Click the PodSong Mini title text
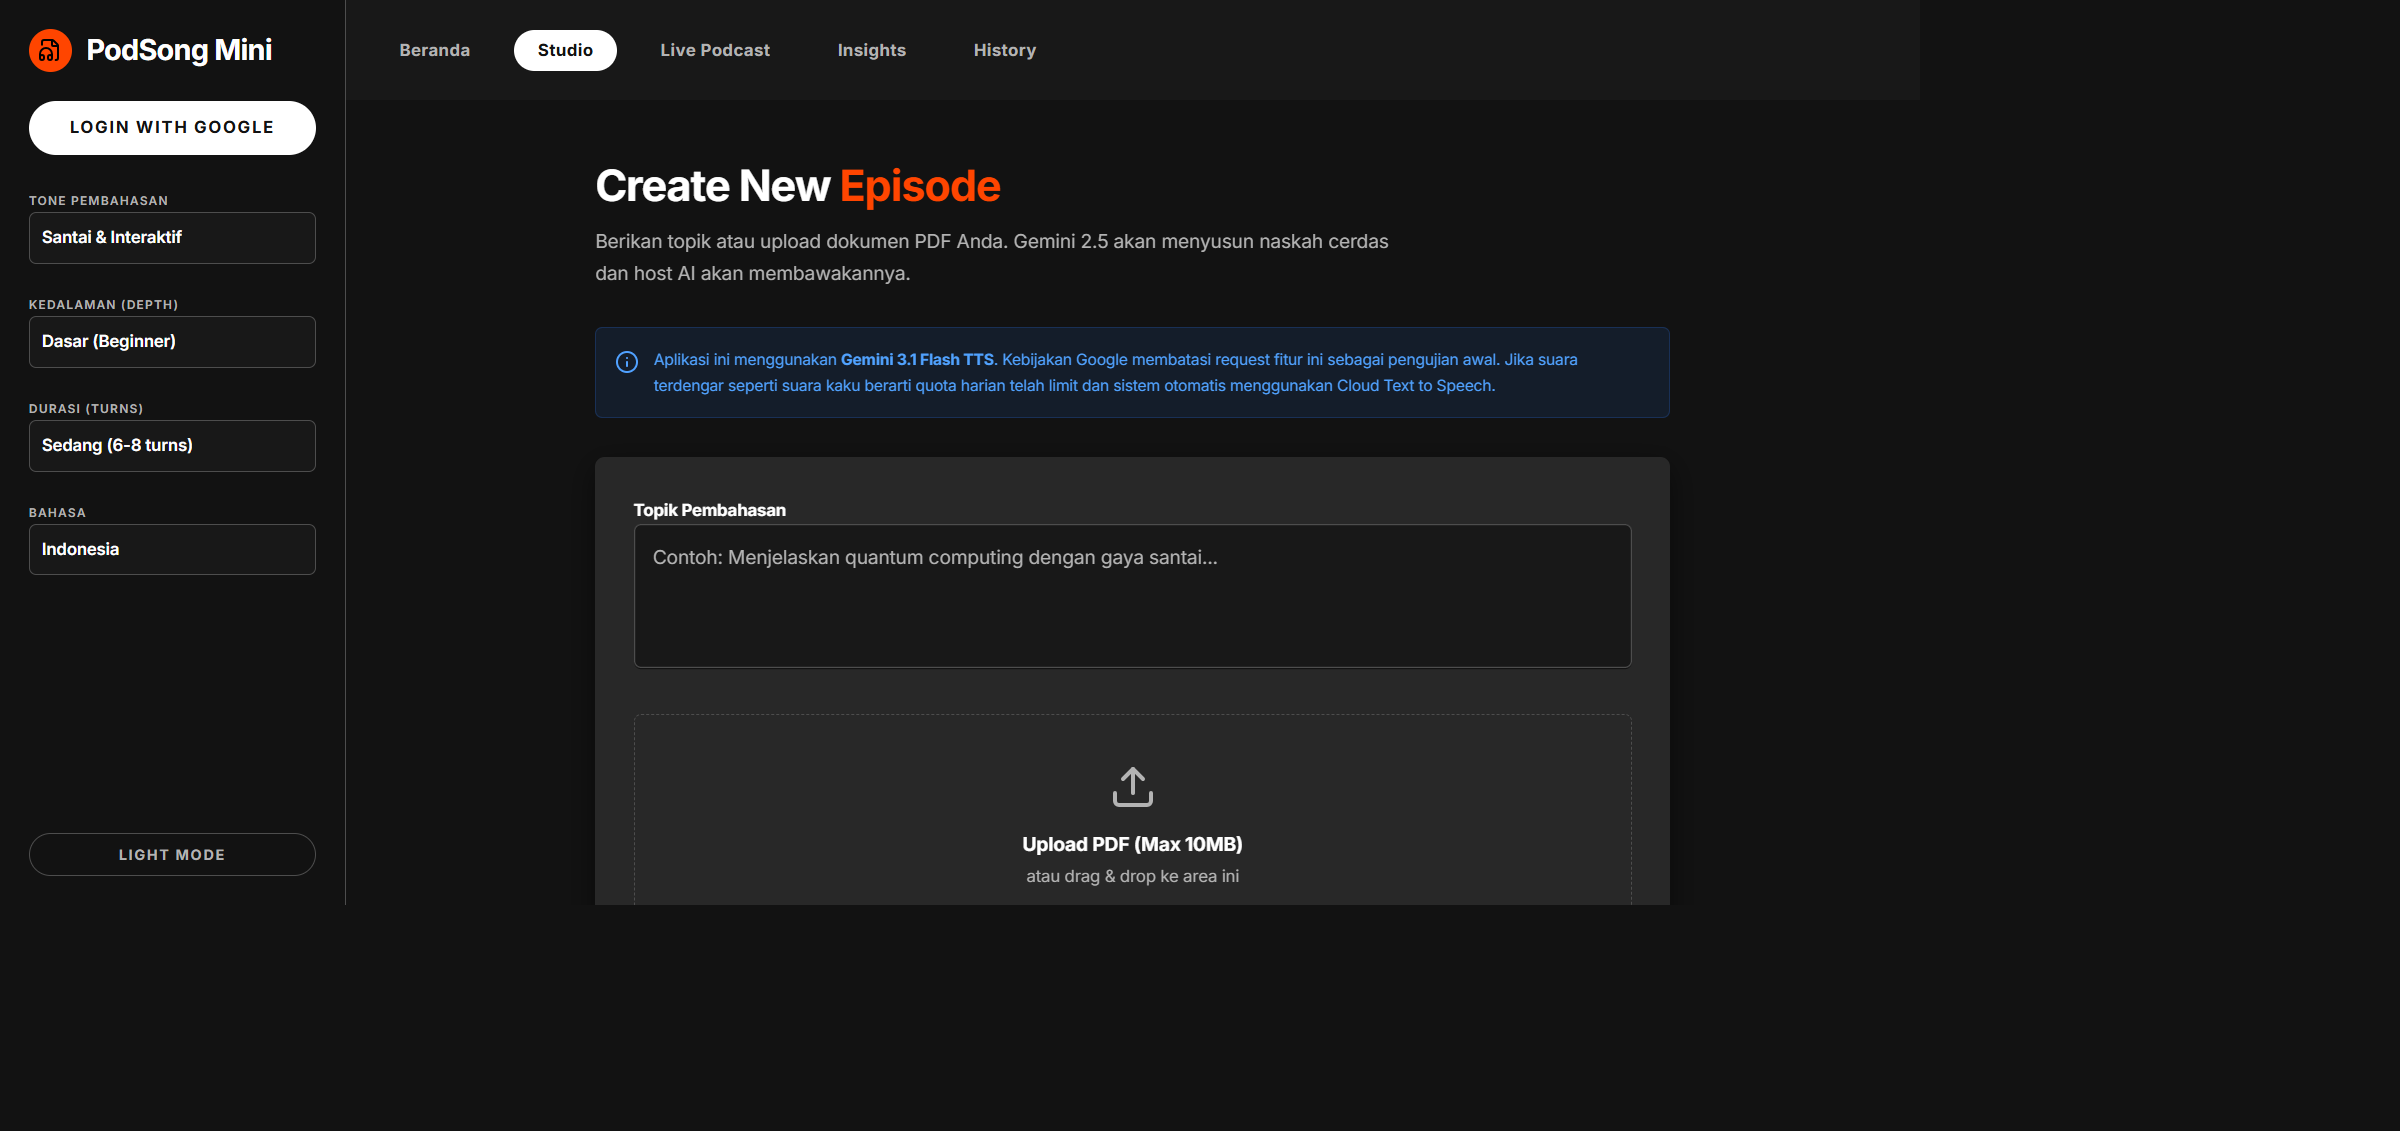 [179, 50]
